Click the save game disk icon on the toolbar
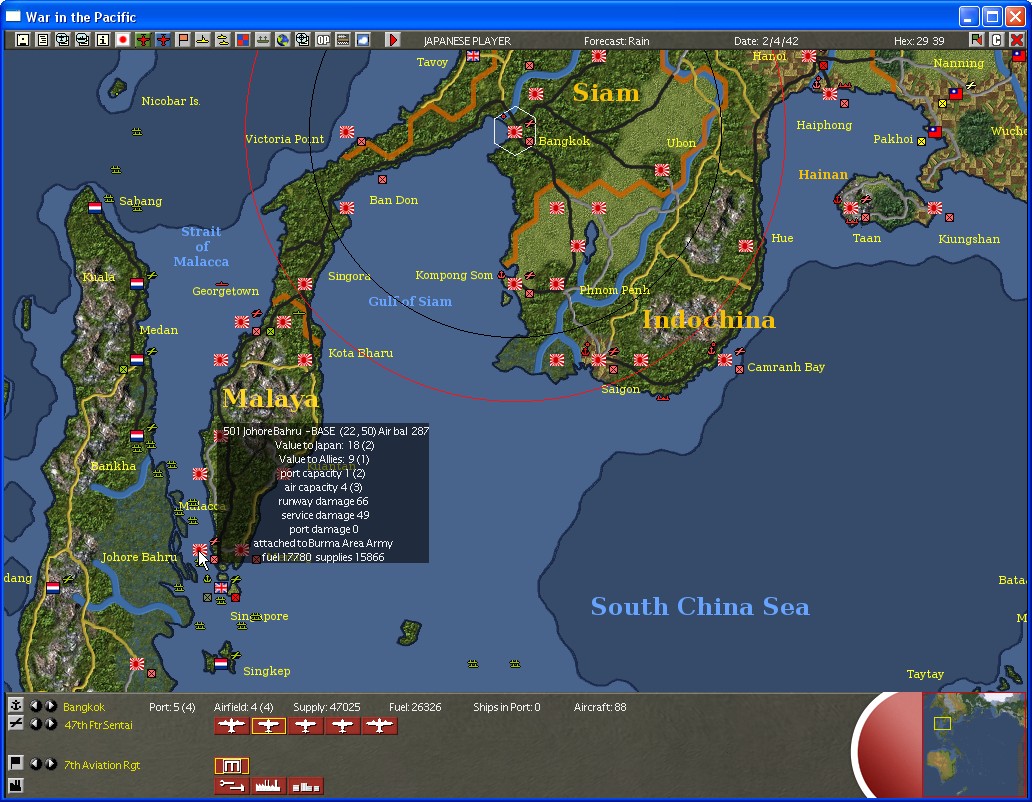Viewport: 1032px width, 802px height. tap(22, 39)
